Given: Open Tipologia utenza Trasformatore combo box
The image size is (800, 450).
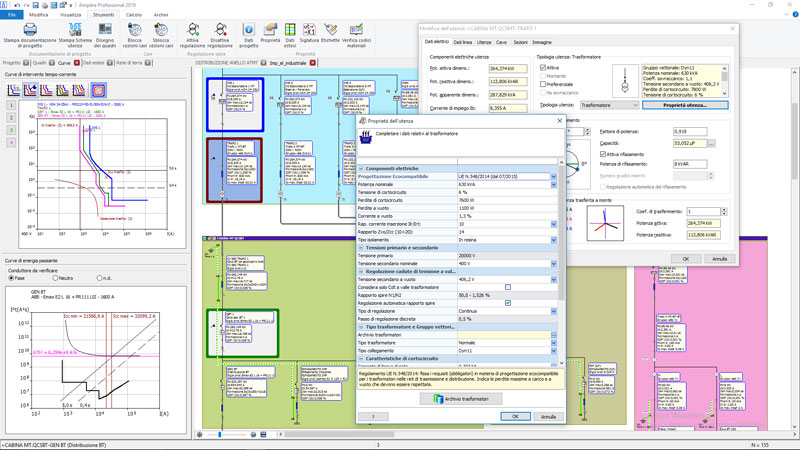Looking at the screenshot, I should click(609, 105).
